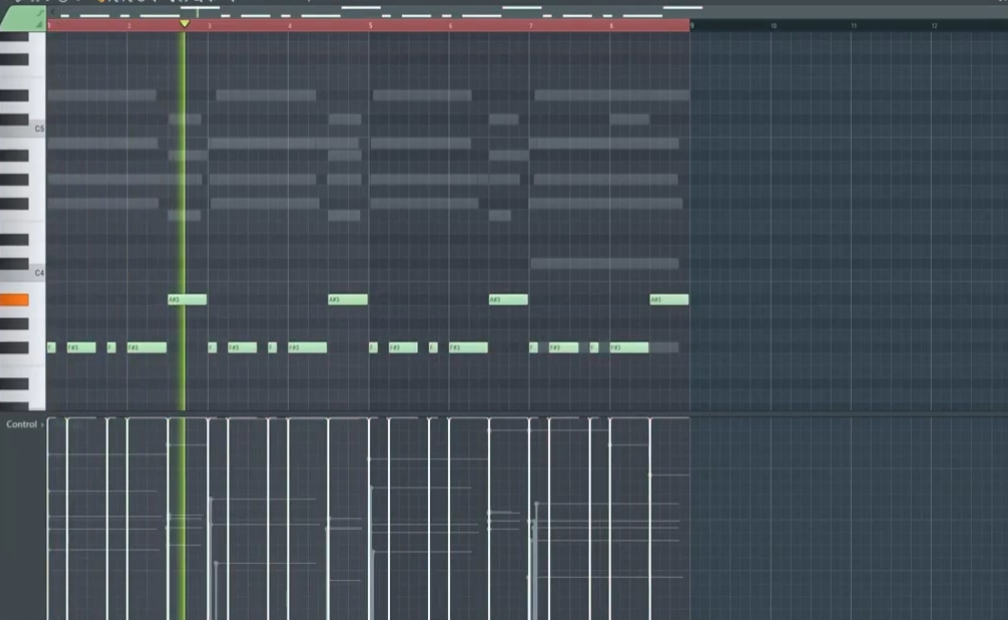1008x620 pixels.
Task: Click the green piano roll corner button
Action: coord(23,19)
